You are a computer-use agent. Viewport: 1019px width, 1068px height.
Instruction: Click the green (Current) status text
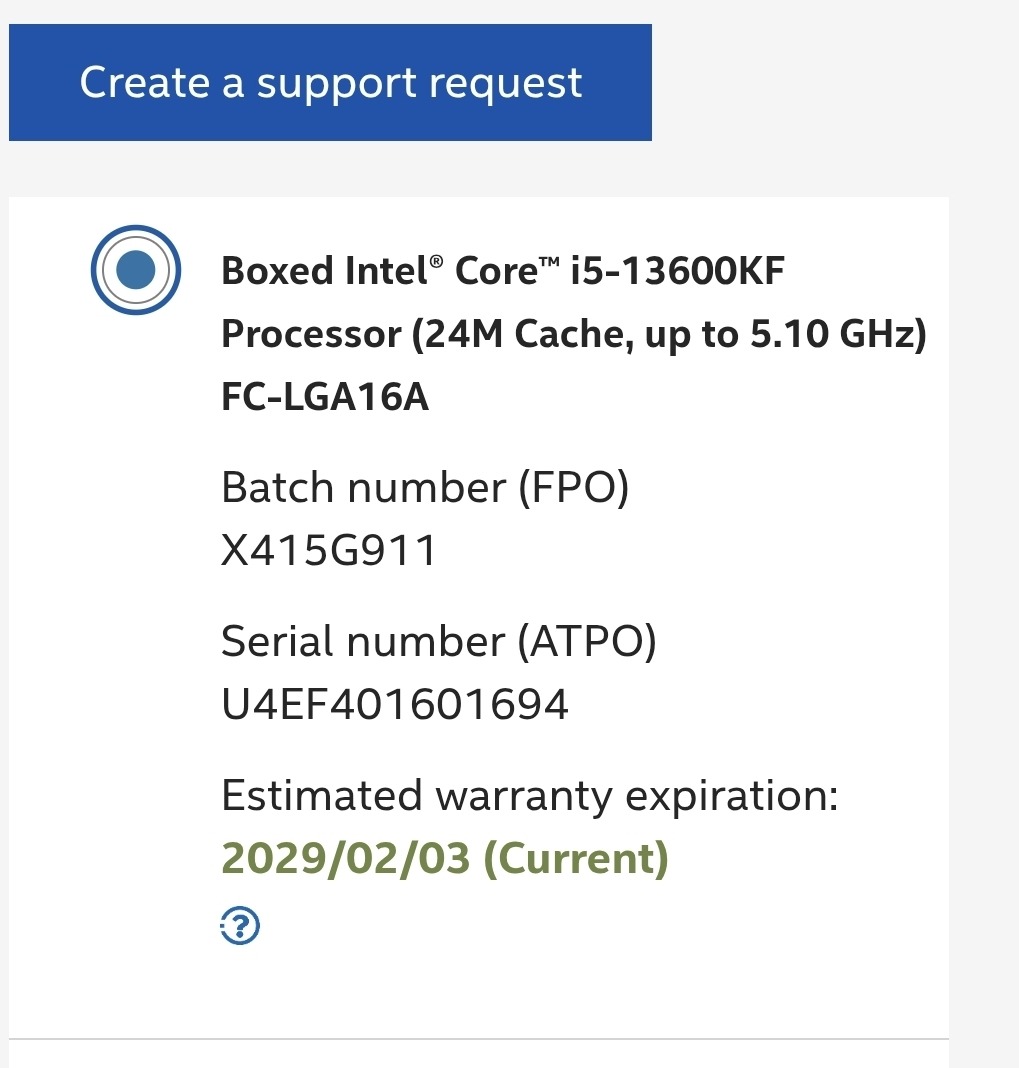576,859
